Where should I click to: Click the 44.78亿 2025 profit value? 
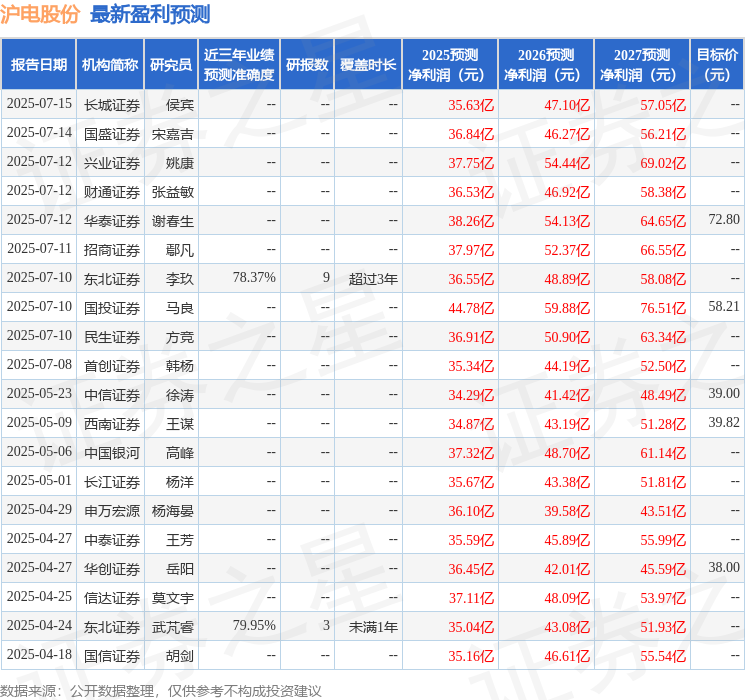click(471, 308)
